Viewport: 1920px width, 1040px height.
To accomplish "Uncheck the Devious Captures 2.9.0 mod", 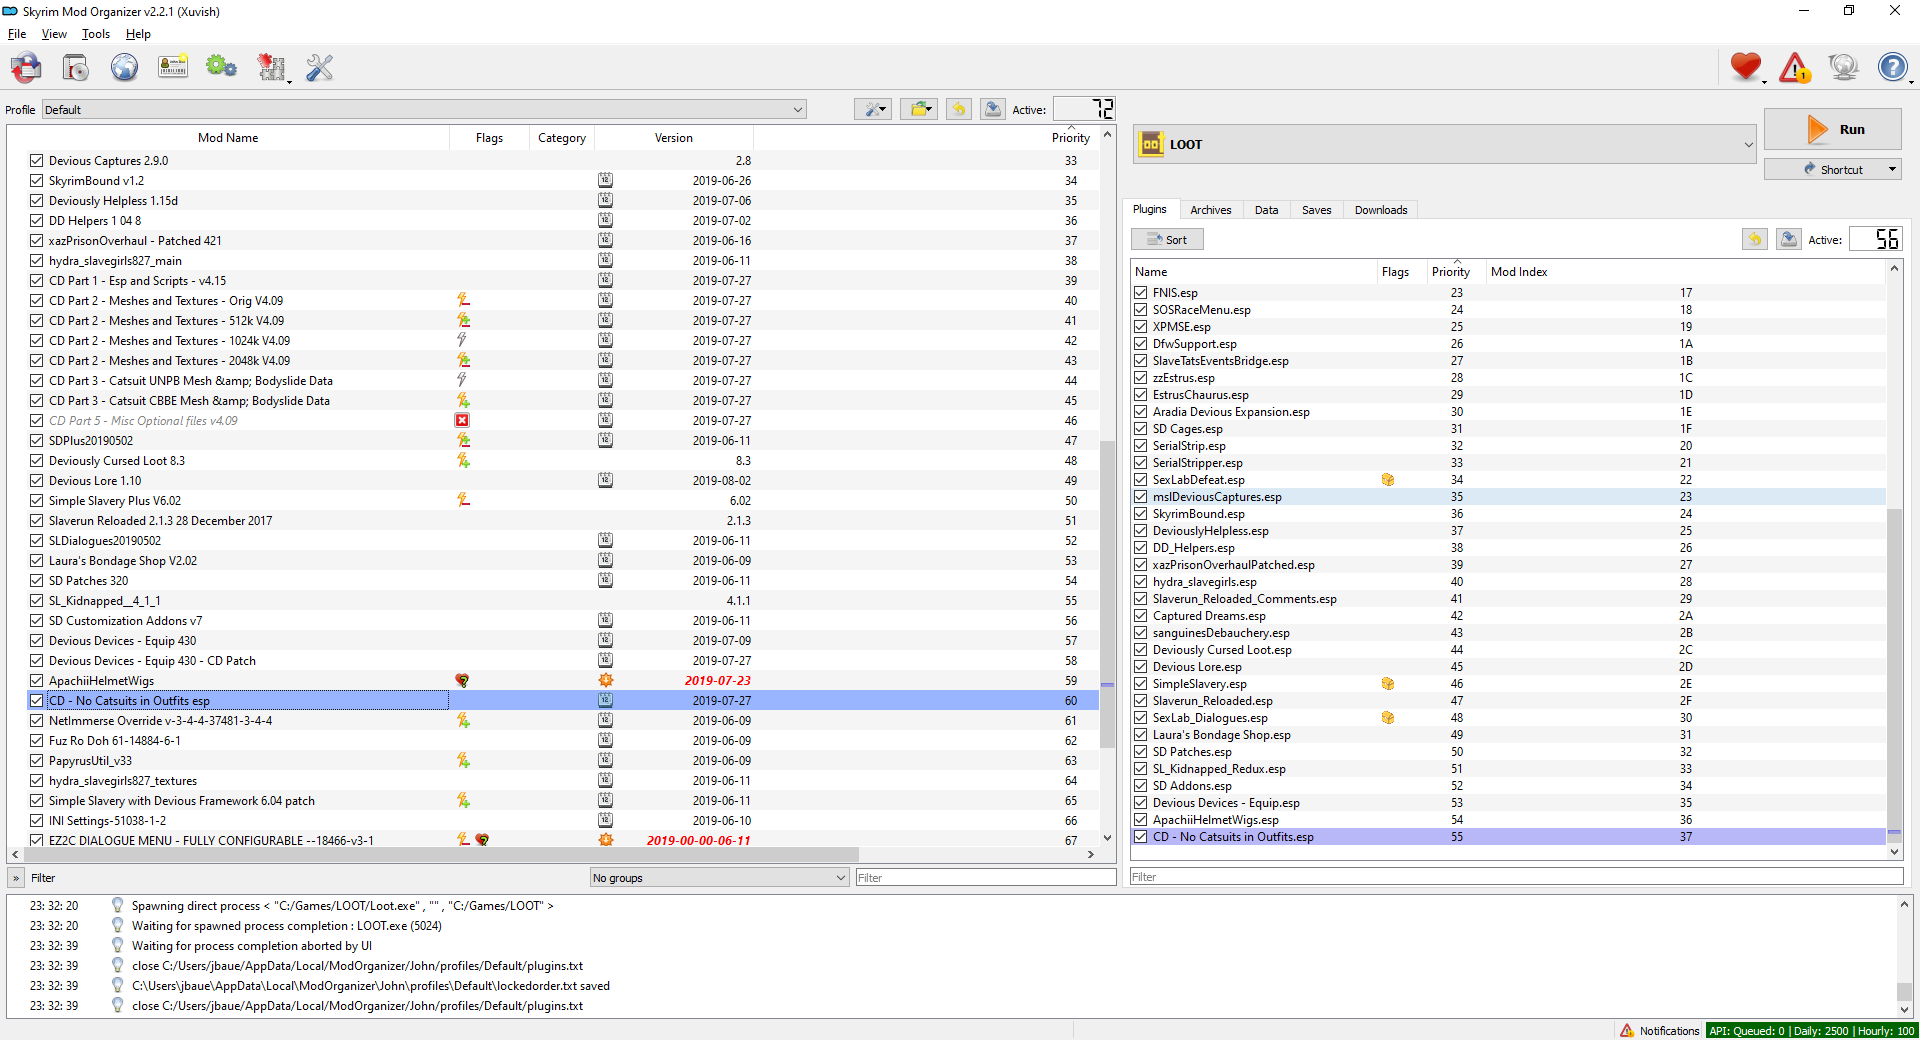I will click(37, 160).
